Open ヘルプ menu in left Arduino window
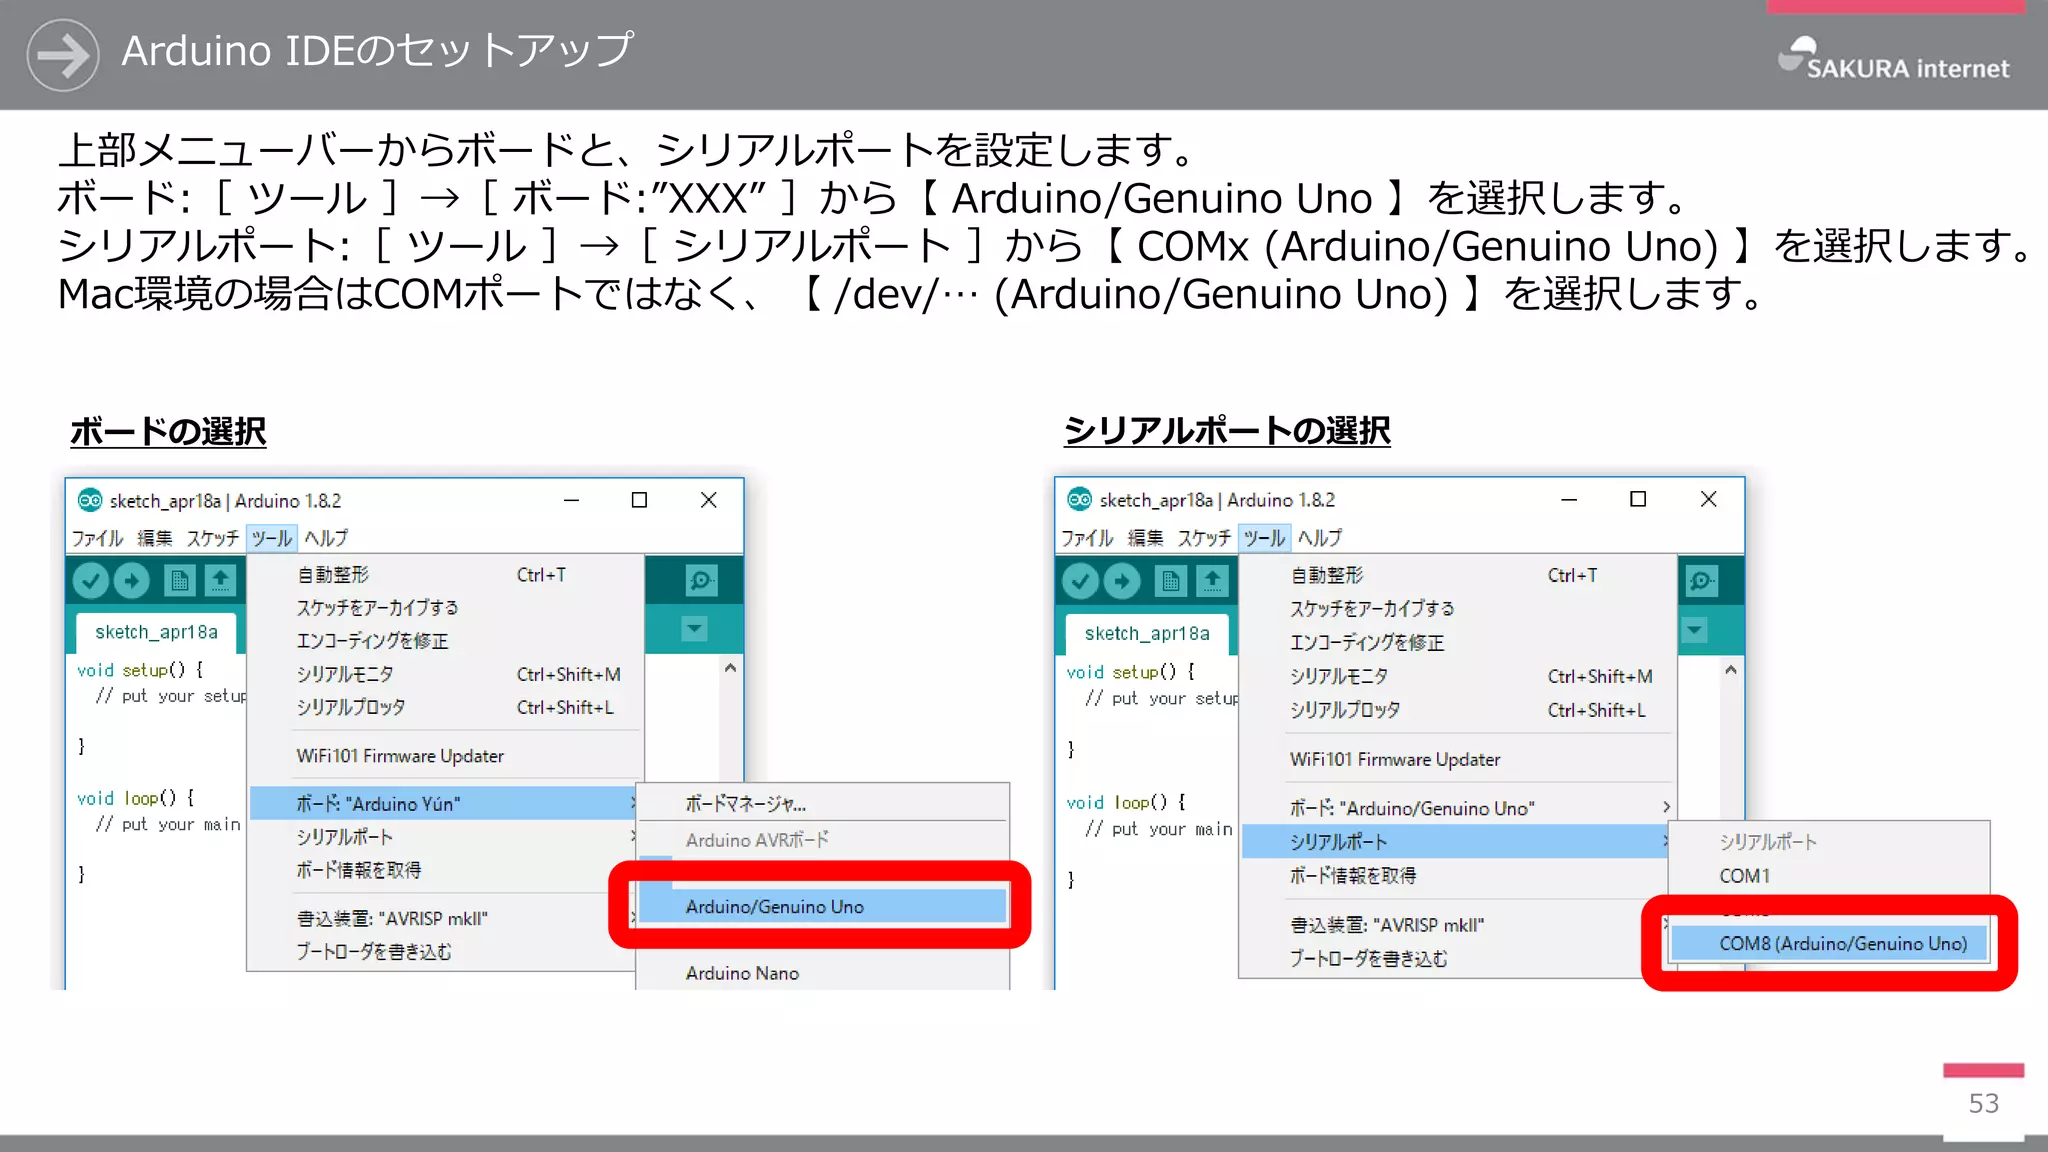This screenshot has width=2048, height=1152. click(326, 538)
